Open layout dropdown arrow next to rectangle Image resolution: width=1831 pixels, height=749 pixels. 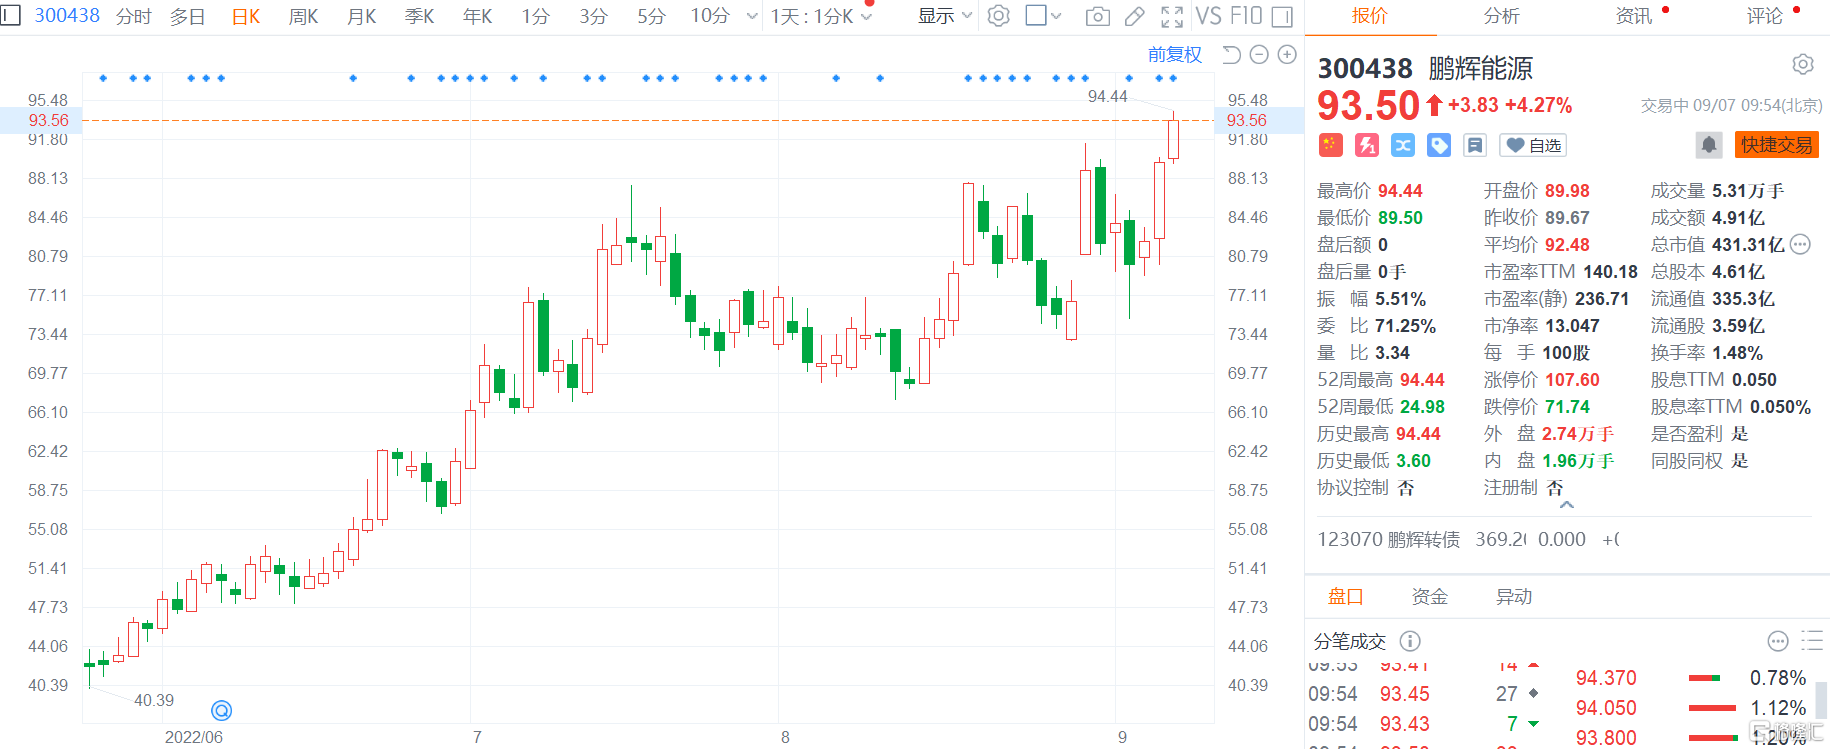1056,16
